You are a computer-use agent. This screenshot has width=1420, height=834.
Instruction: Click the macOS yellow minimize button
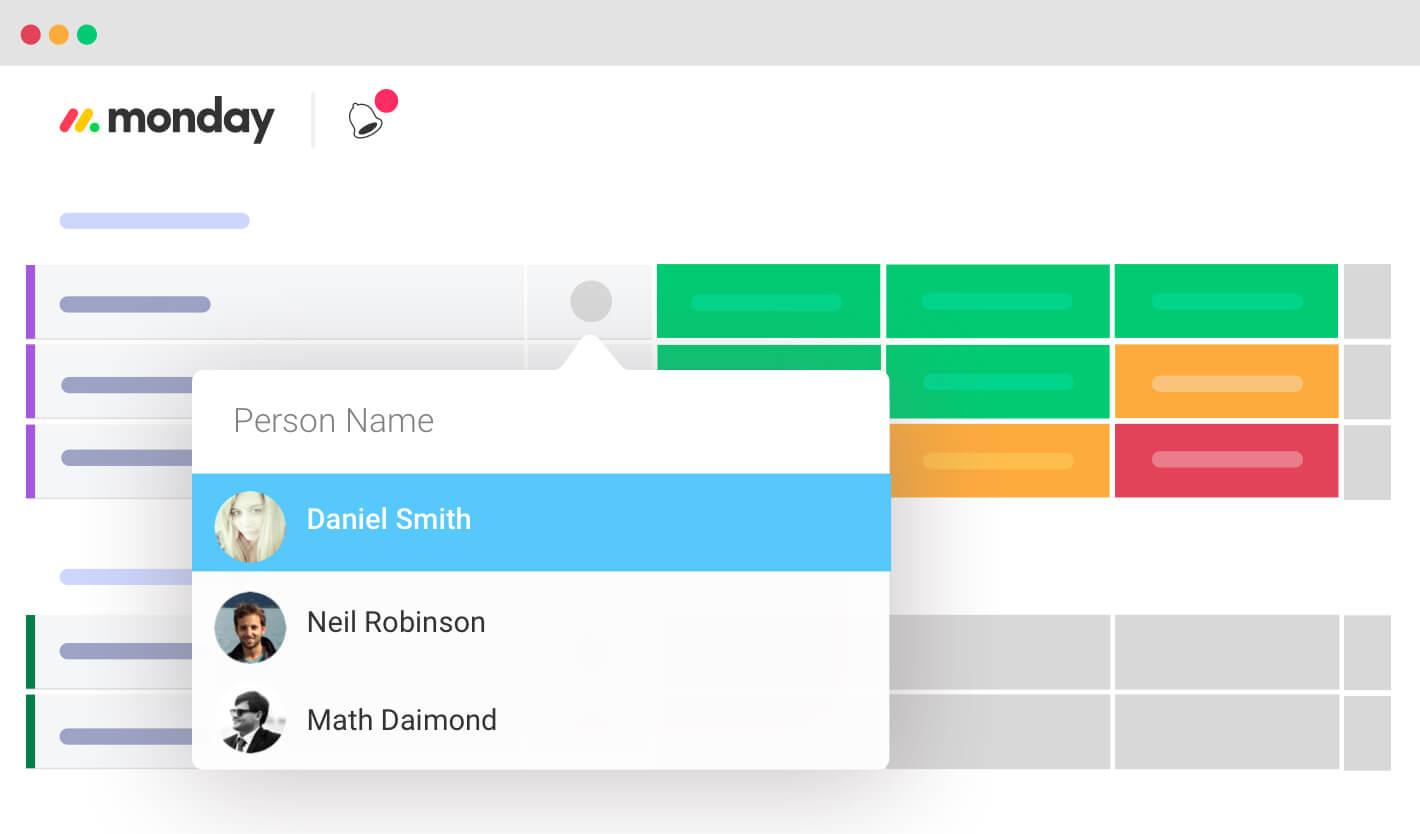(x=59, y=34)
